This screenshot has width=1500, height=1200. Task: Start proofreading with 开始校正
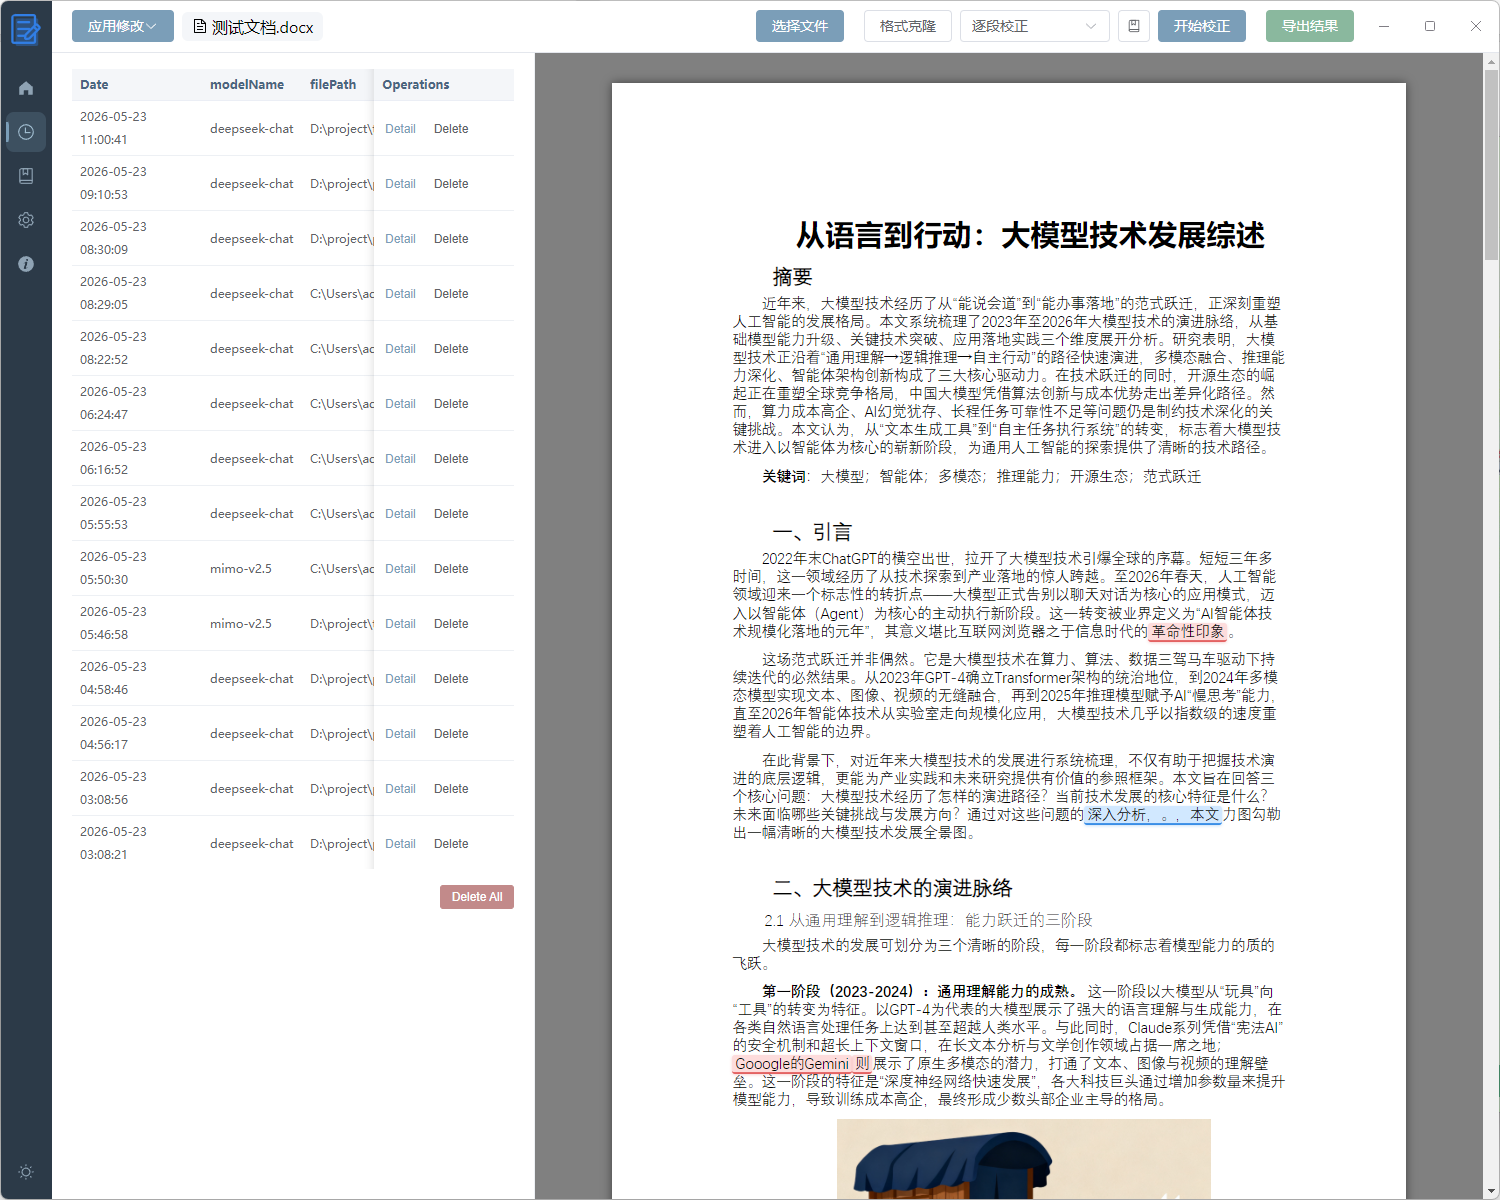1202,26
